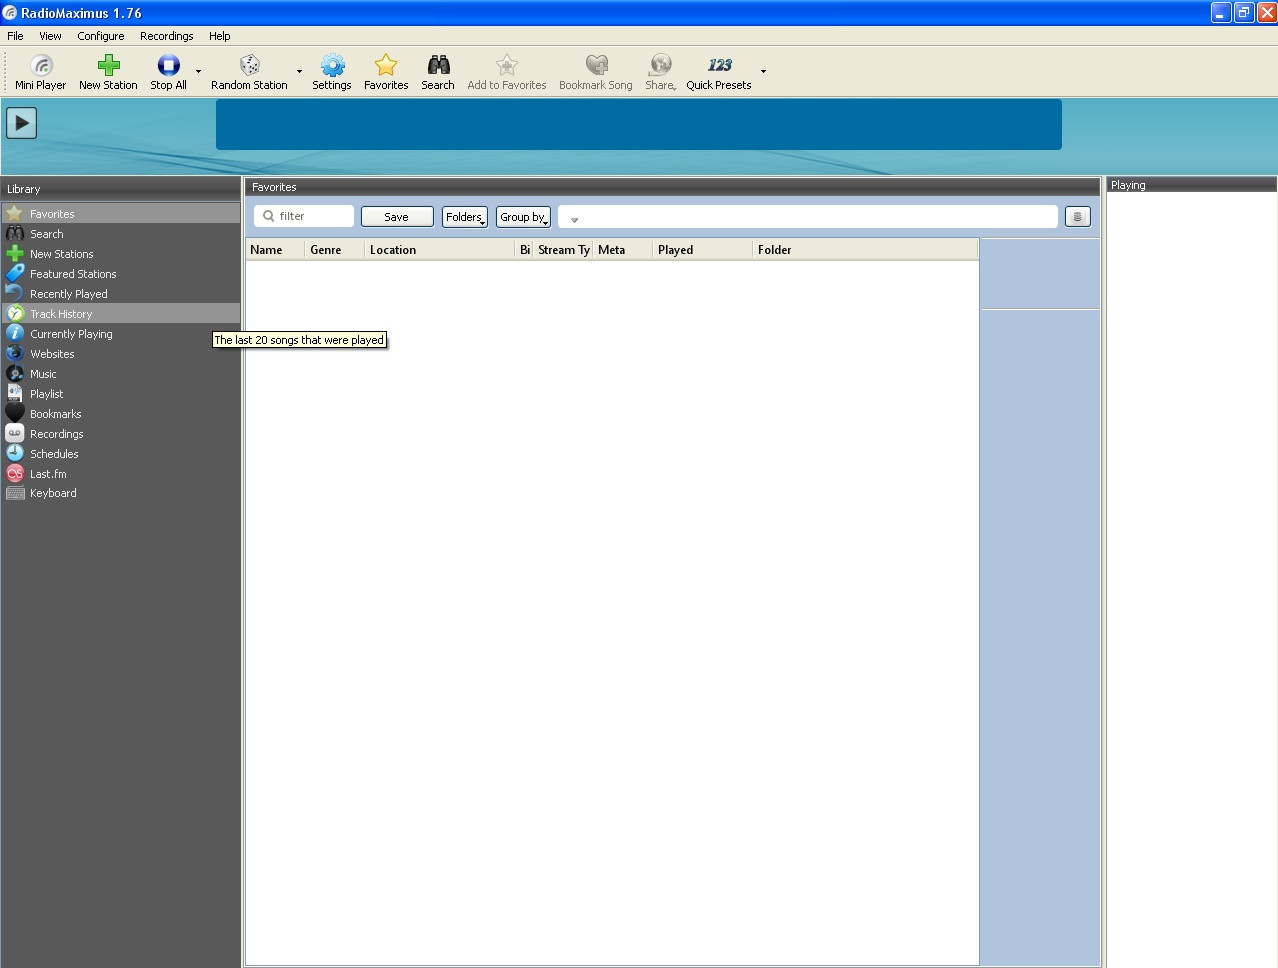
Task: Click the list options button at right
Action: (x=1077, y=217)
